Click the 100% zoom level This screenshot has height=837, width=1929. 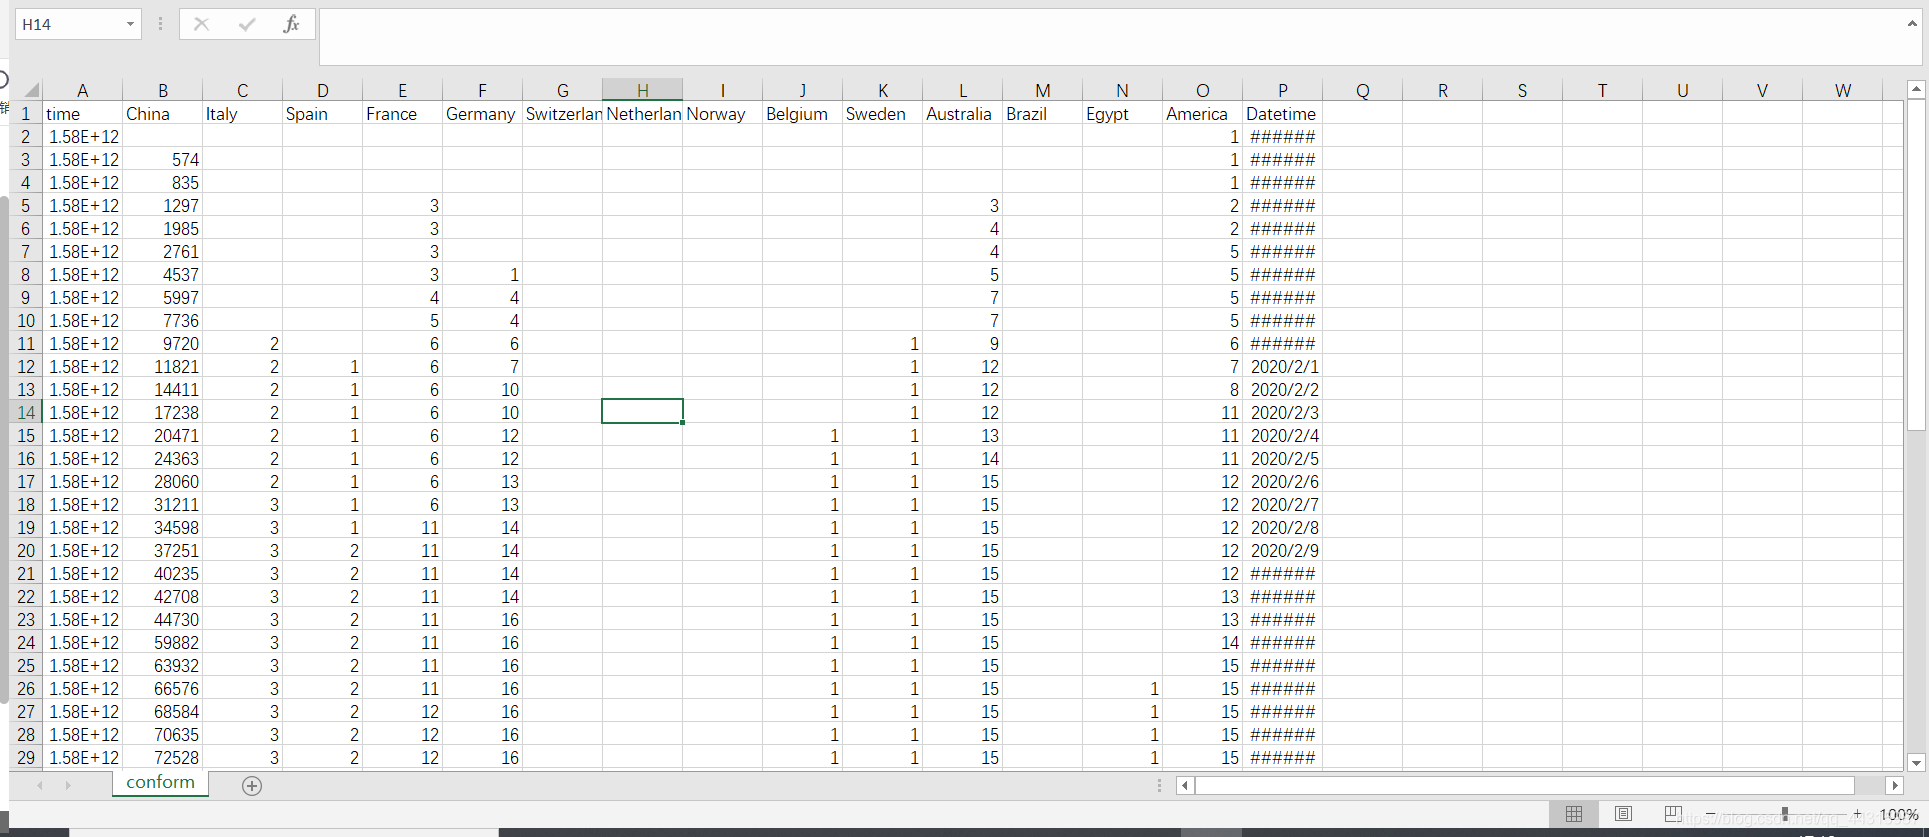click(1898, 815)
